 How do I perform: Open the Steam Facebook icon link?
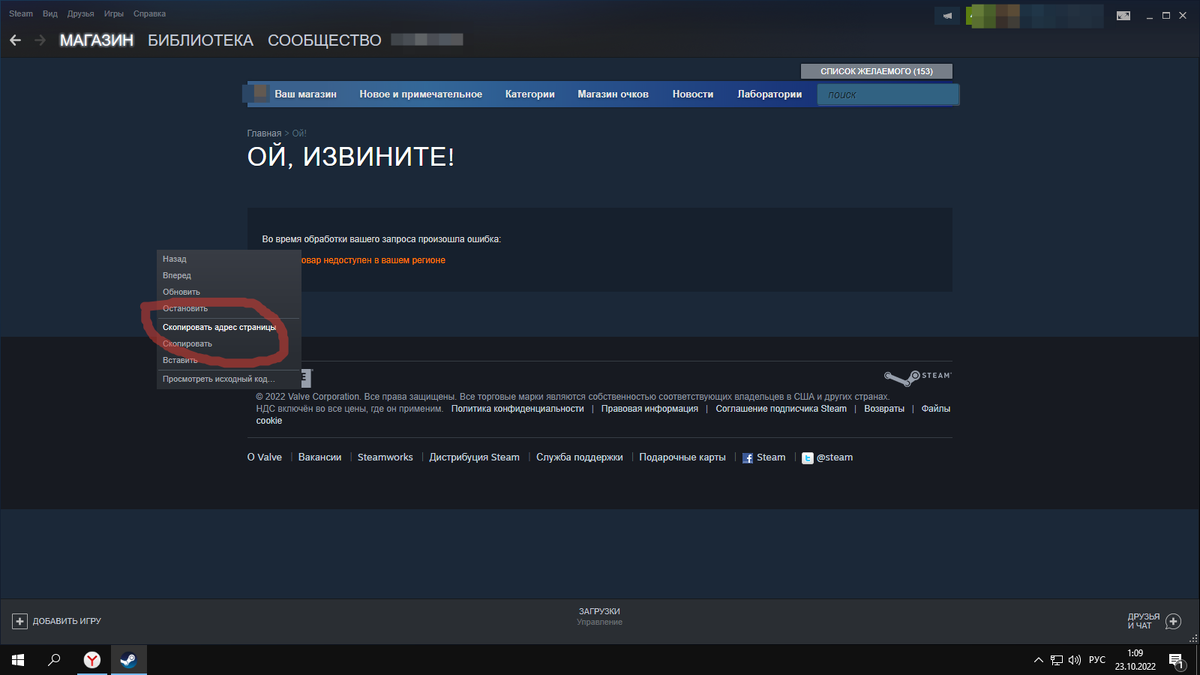point(747,458)
